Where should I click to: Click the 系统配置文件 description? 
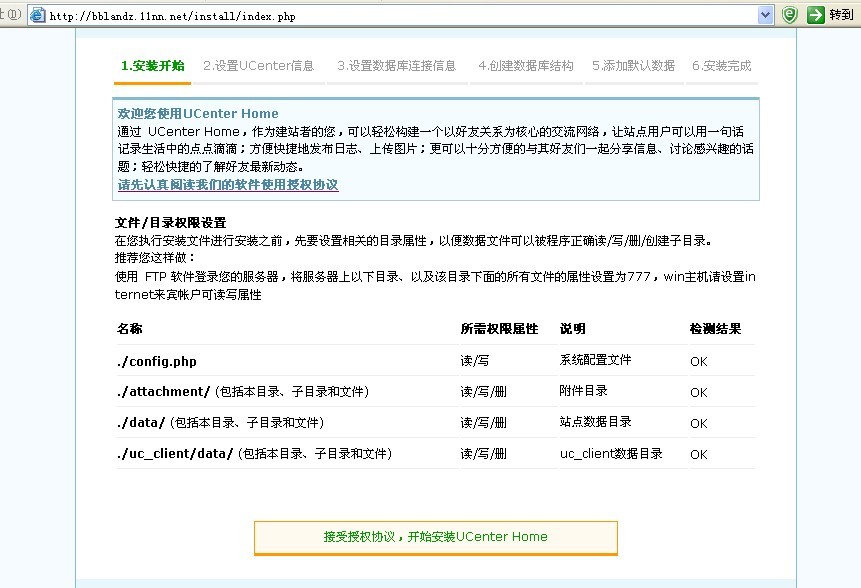click(x=595, y=360)
